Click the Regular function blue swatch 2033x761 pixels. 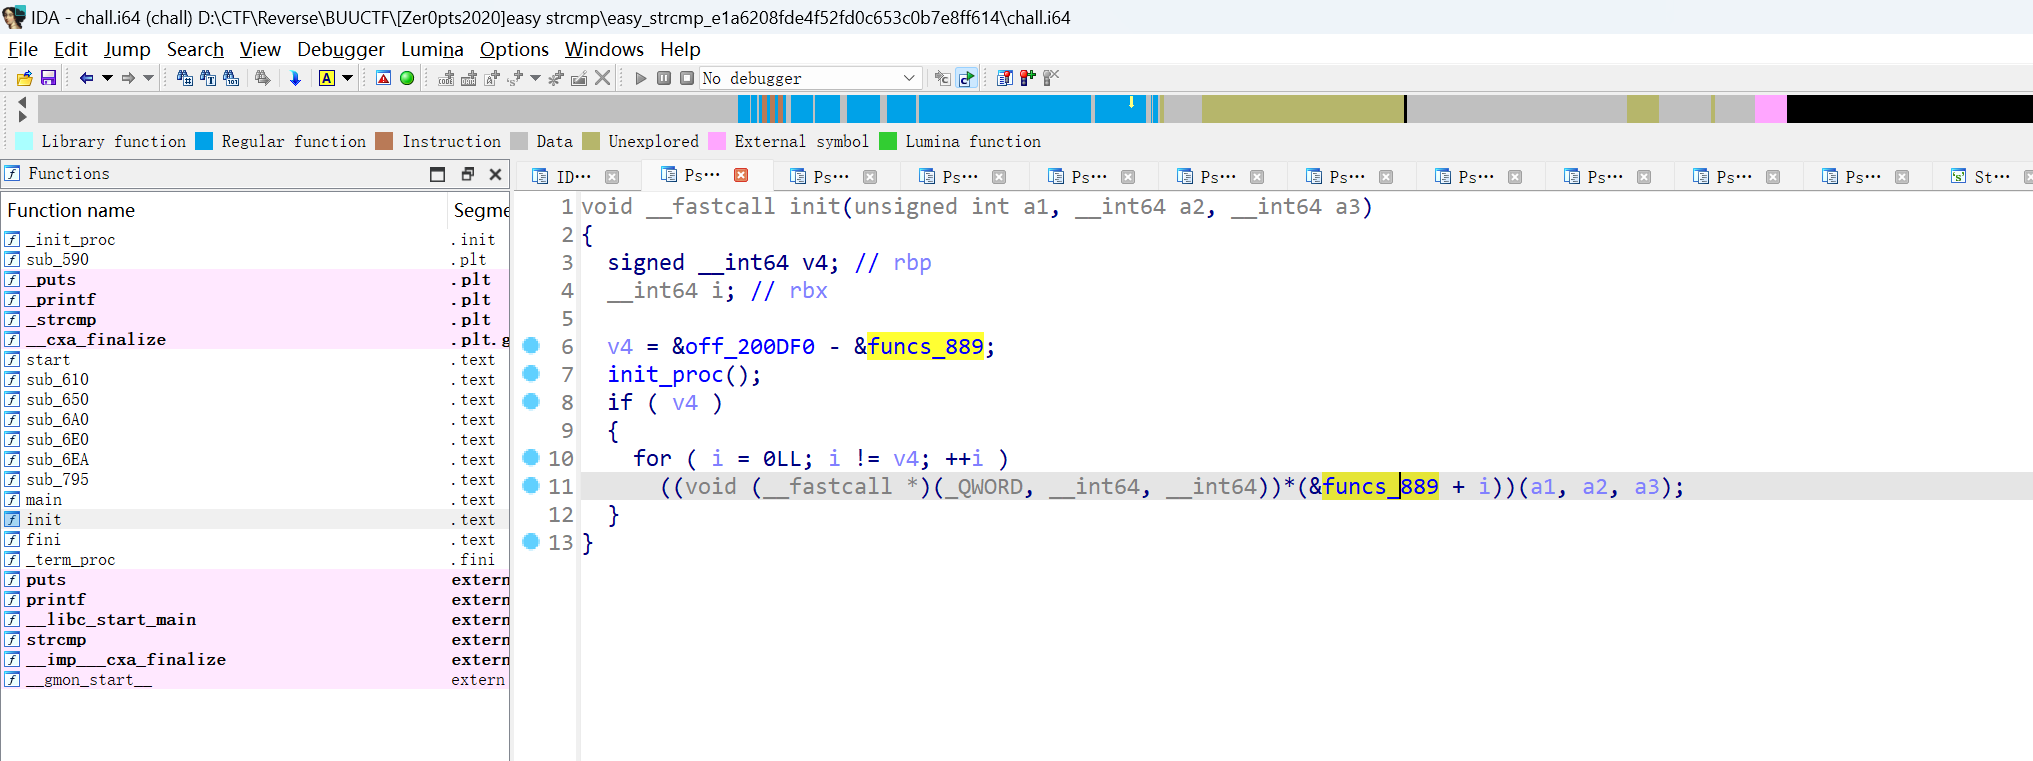[204, 141]
